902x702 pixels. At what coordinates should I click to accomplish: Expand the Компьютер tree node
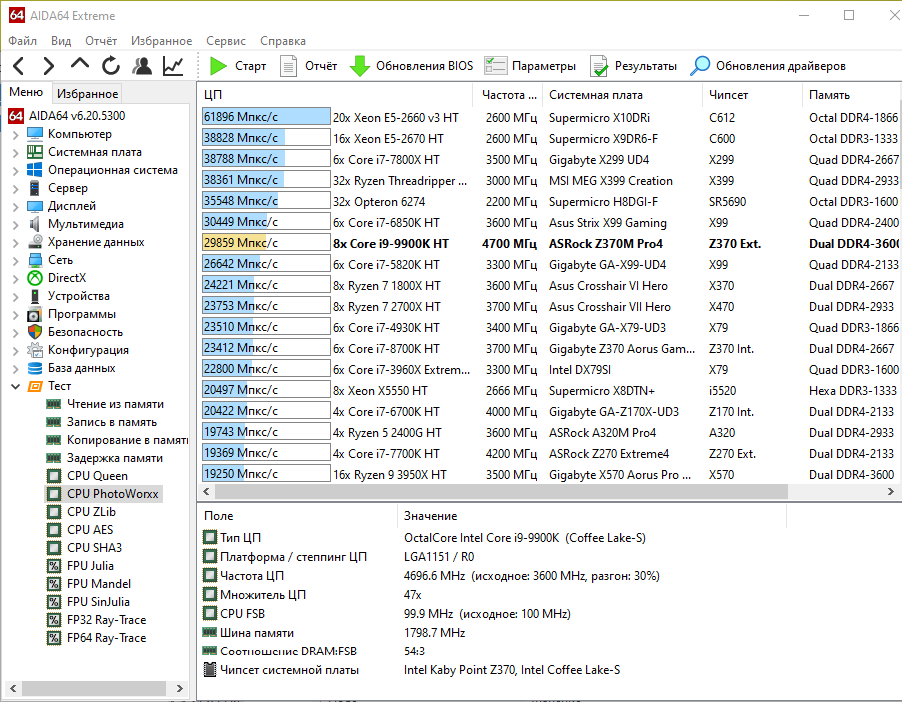tap(15, 134)
